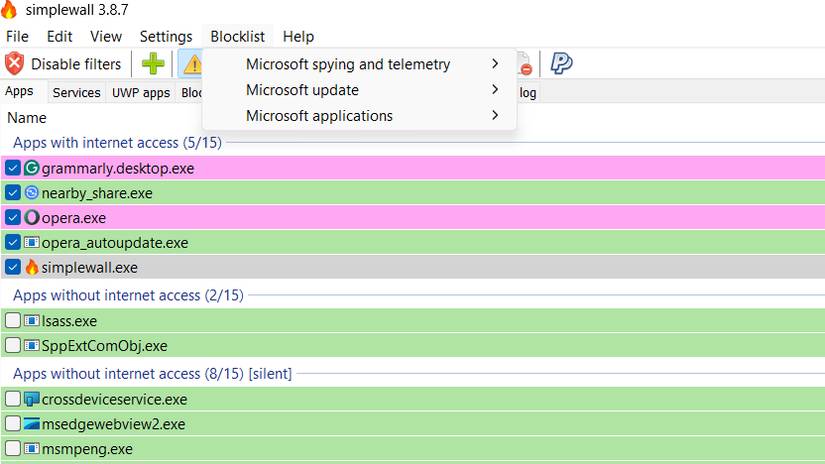Select the msmpeng.exe row
This screenshot has width=825, height=464.
(412, 449)
